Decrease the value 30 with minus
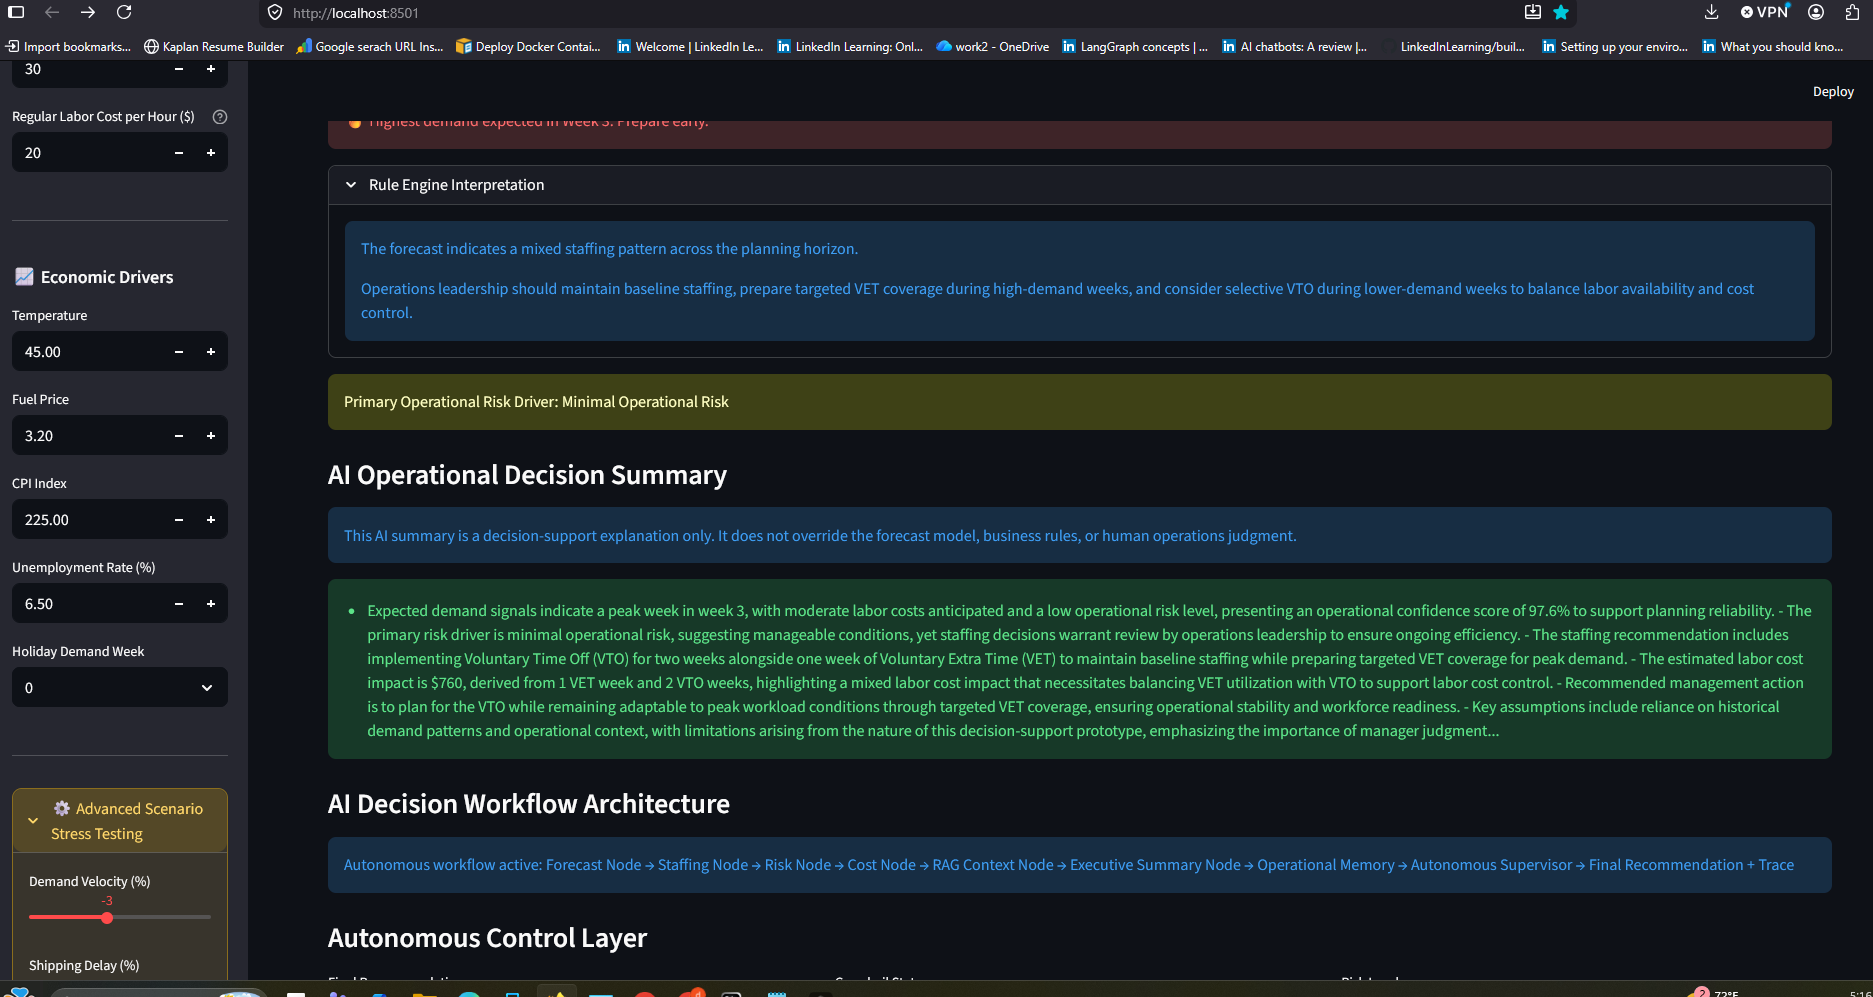This screenshot has height=997, width=1873. click(179, 69)
